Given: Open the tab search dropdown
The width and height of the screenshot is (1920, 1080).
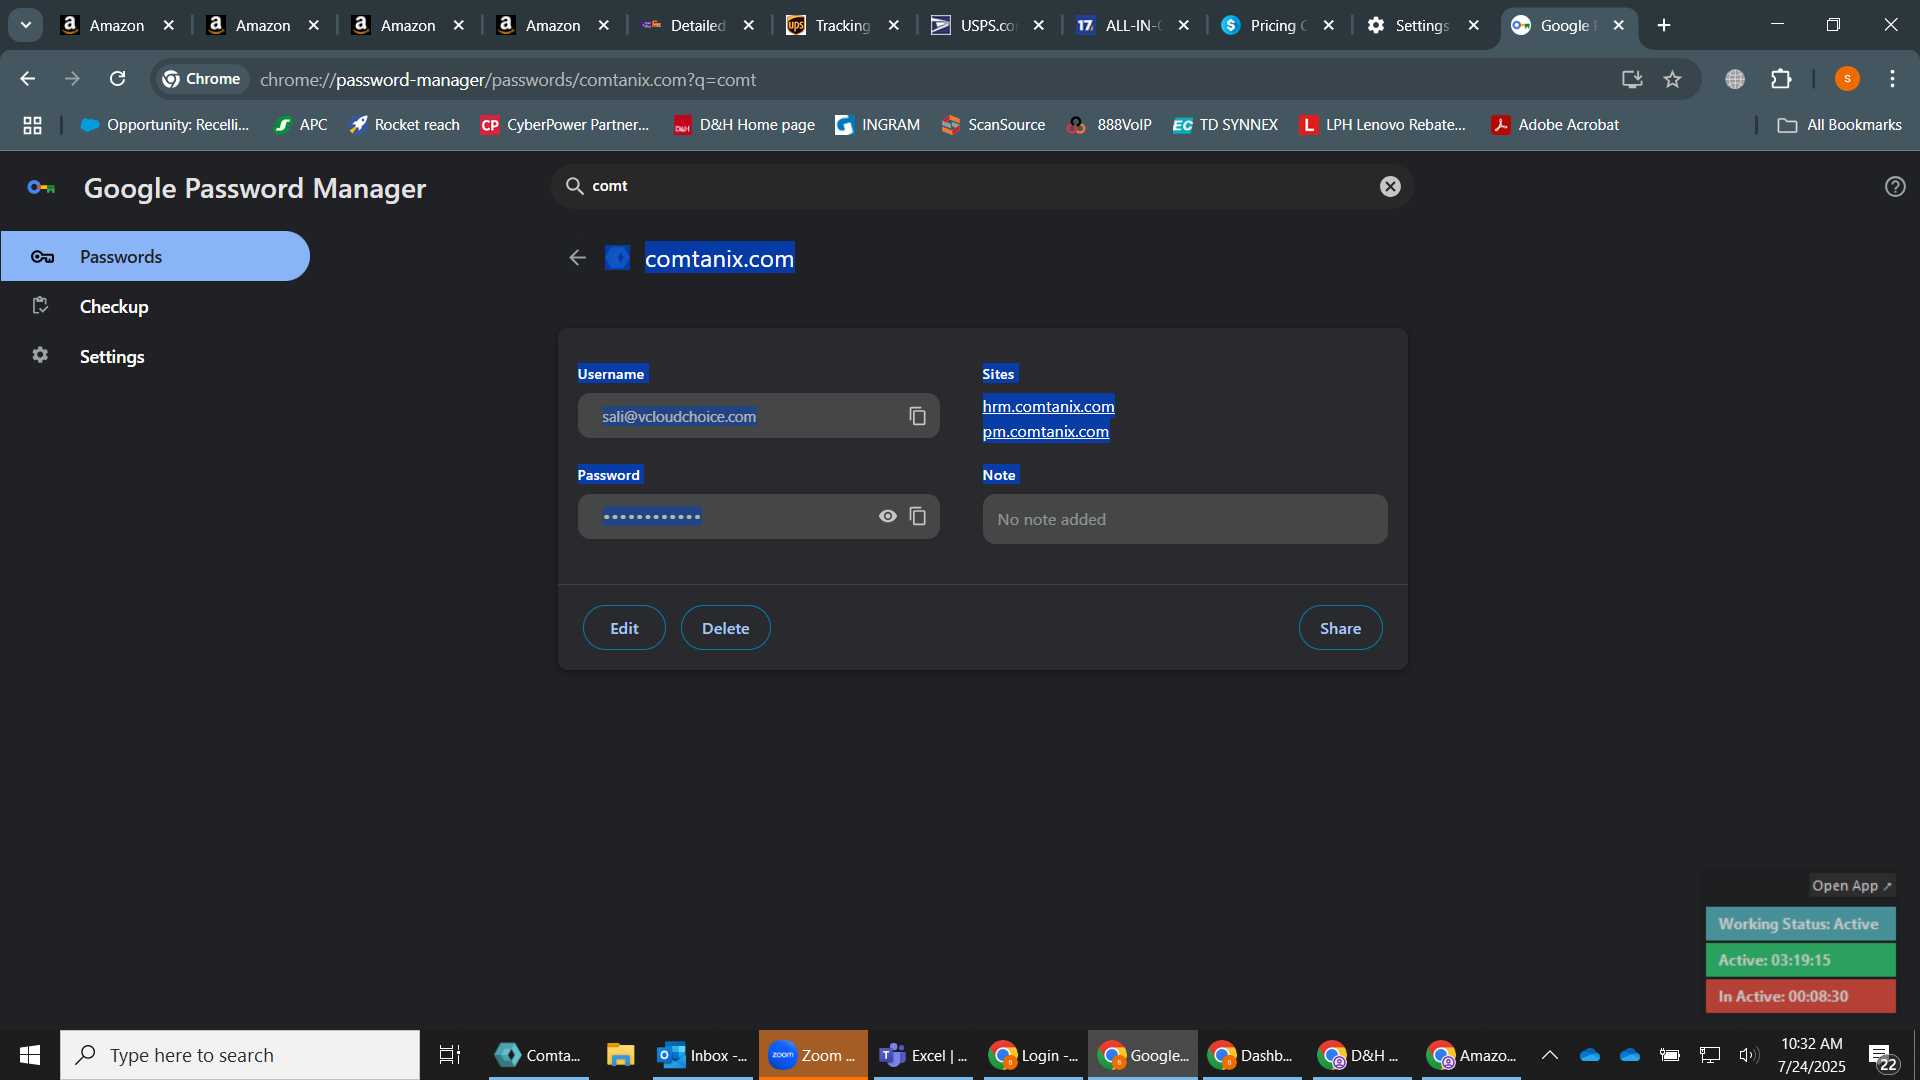Looking at the screenshot, I should click(x=26, y=25).
